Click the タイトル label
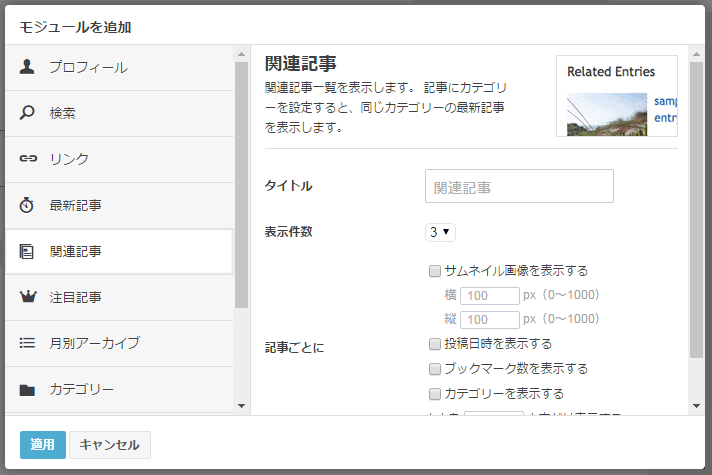This screenshot has height=475, width=712. point(289,186)
